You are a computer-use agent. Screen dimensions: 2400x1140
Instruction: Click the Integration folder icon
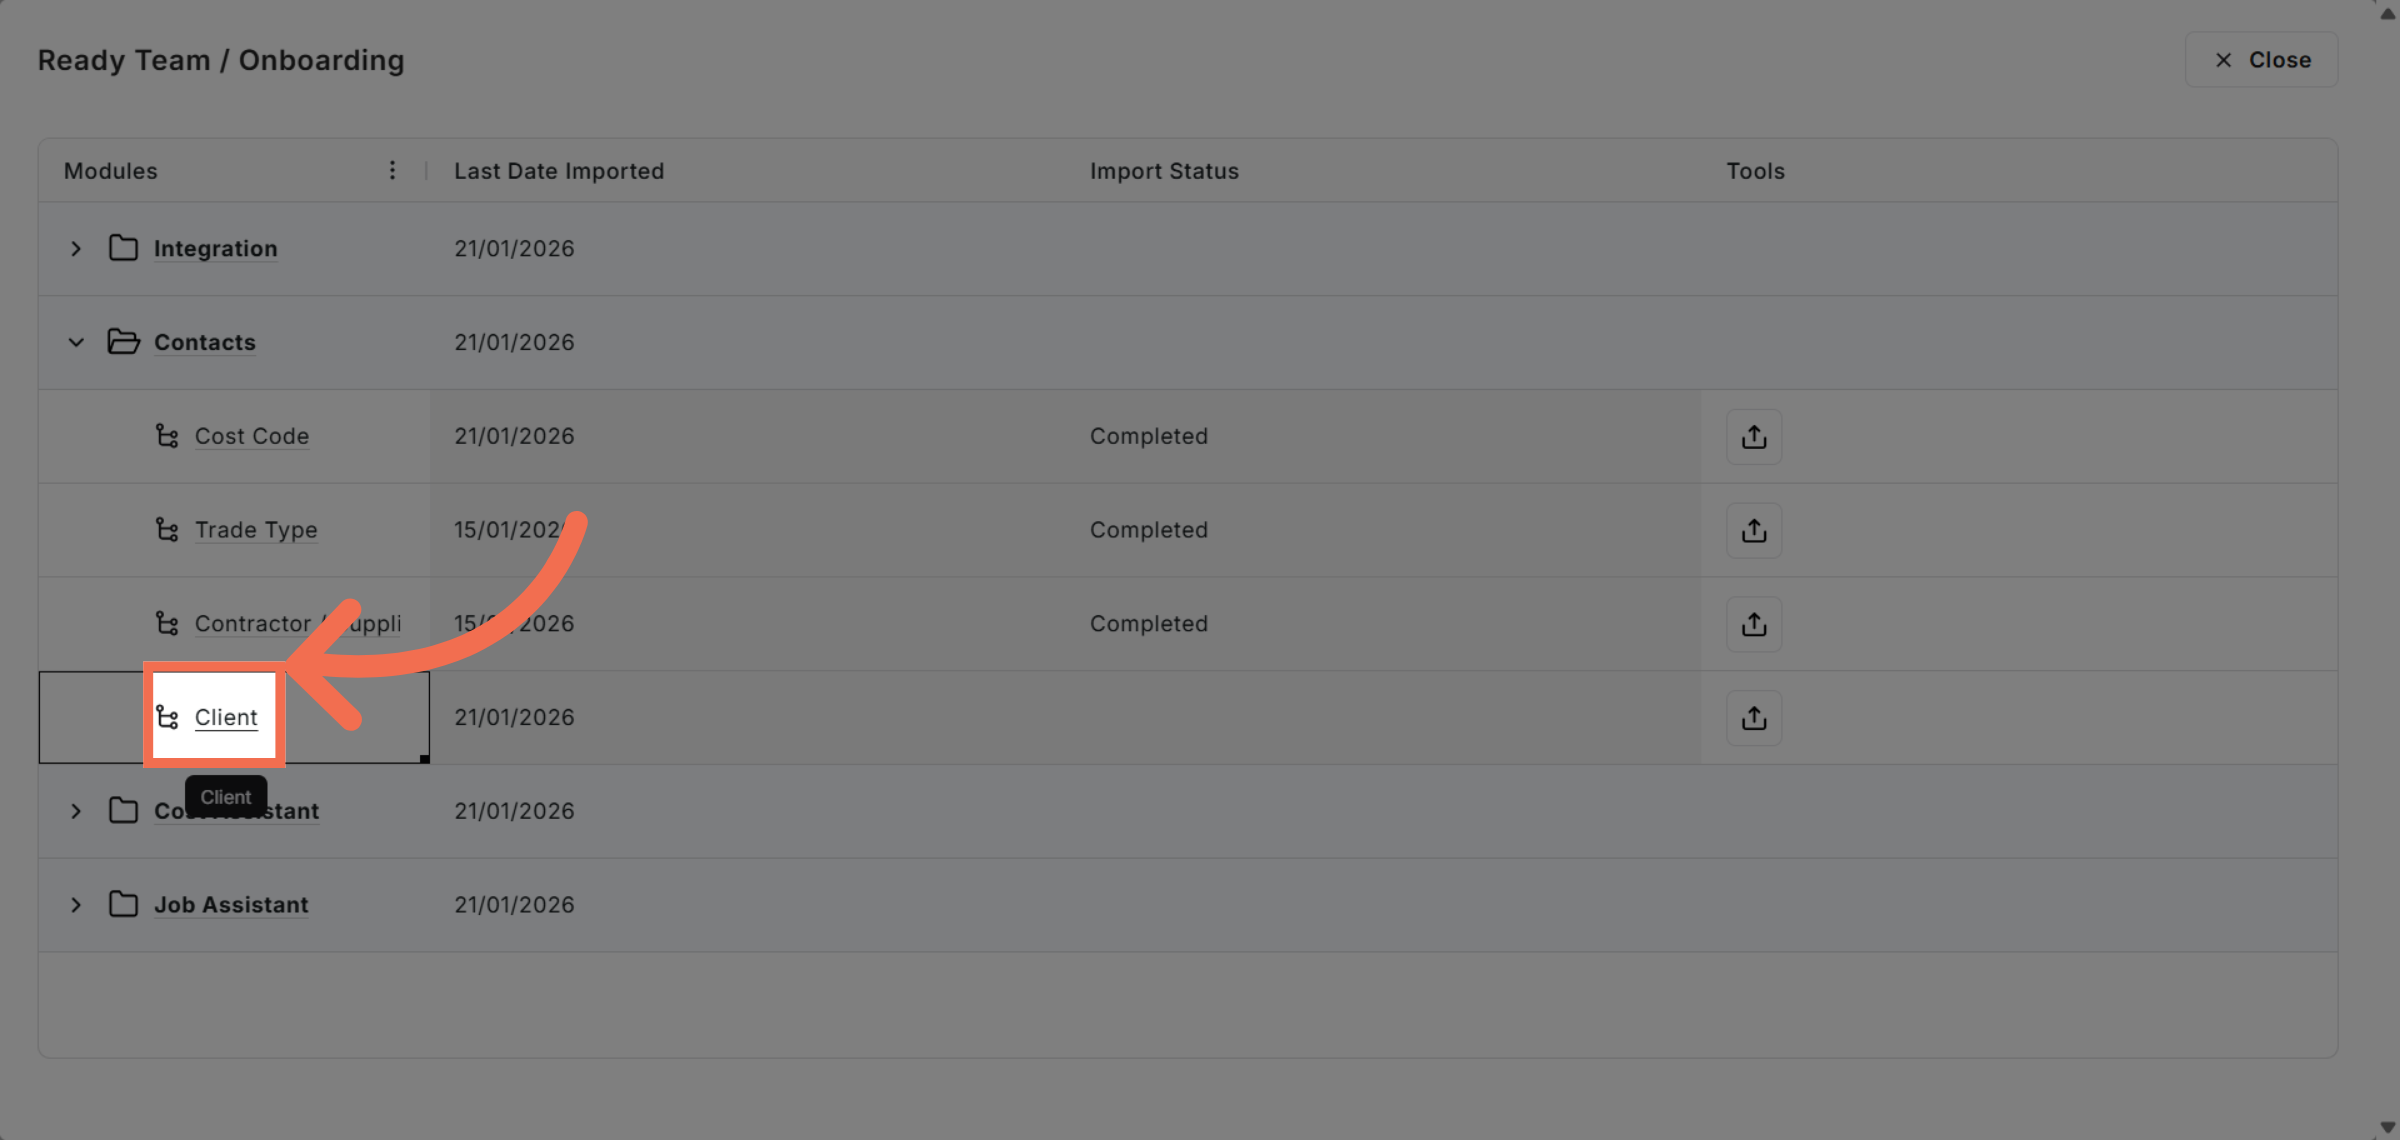pyautogui.click(x=123, y=248)
